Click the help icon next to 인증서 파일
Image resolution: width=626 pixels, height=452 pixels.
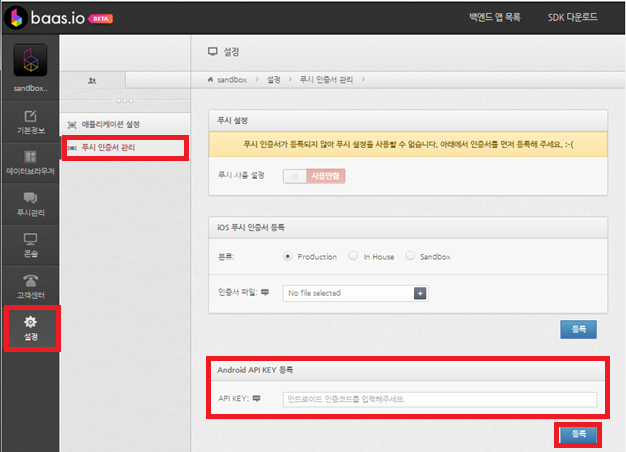tap(265, 292)
